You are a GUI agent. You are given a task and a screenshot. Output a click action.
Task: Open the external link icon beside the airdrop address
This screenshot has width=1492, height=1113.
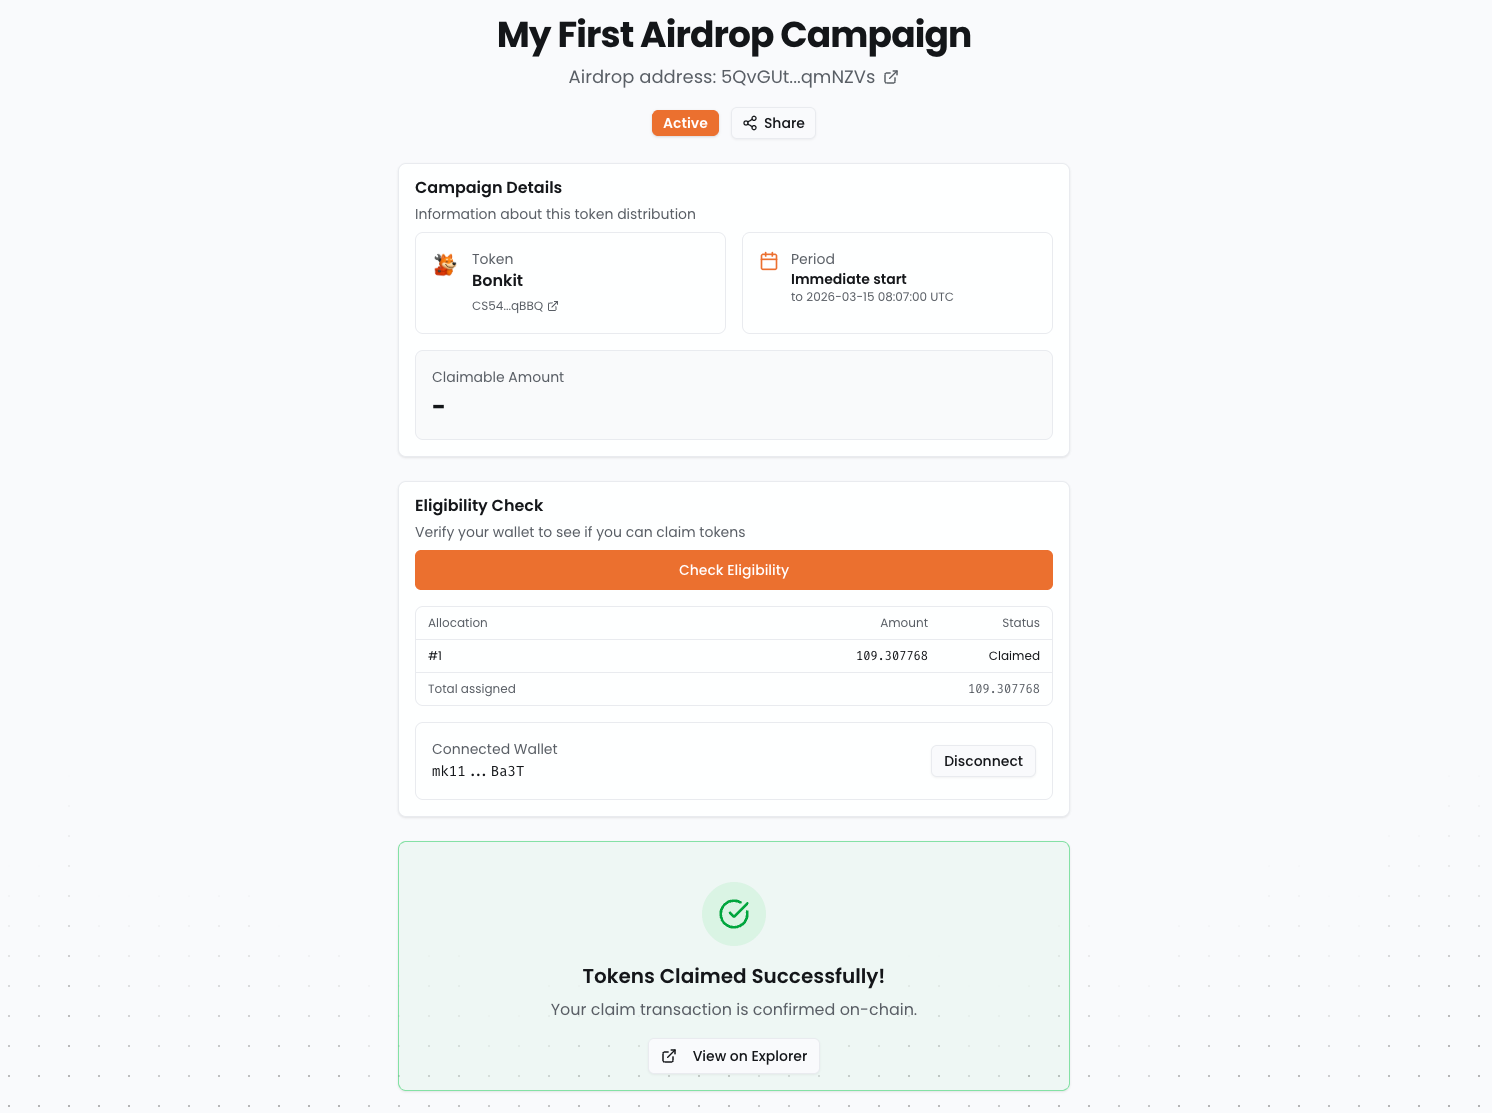(x=891, y=77)
